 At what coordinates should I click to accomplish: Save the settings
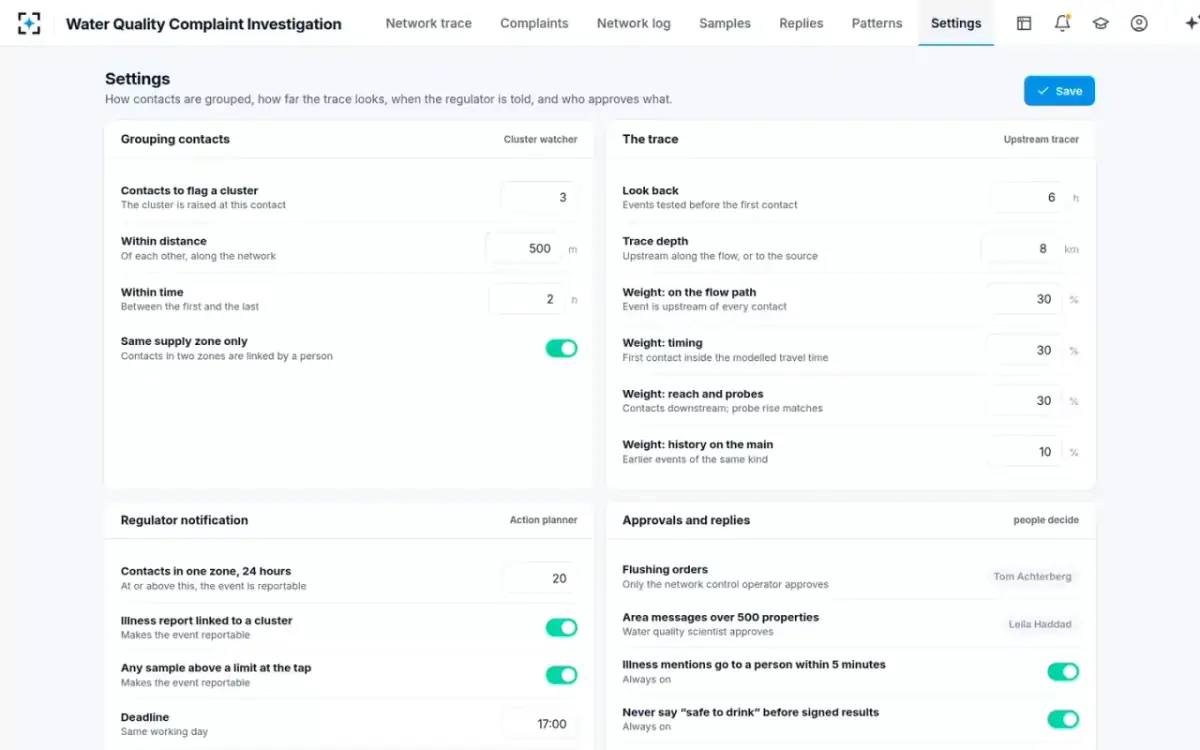click(x=1059, y=91)
